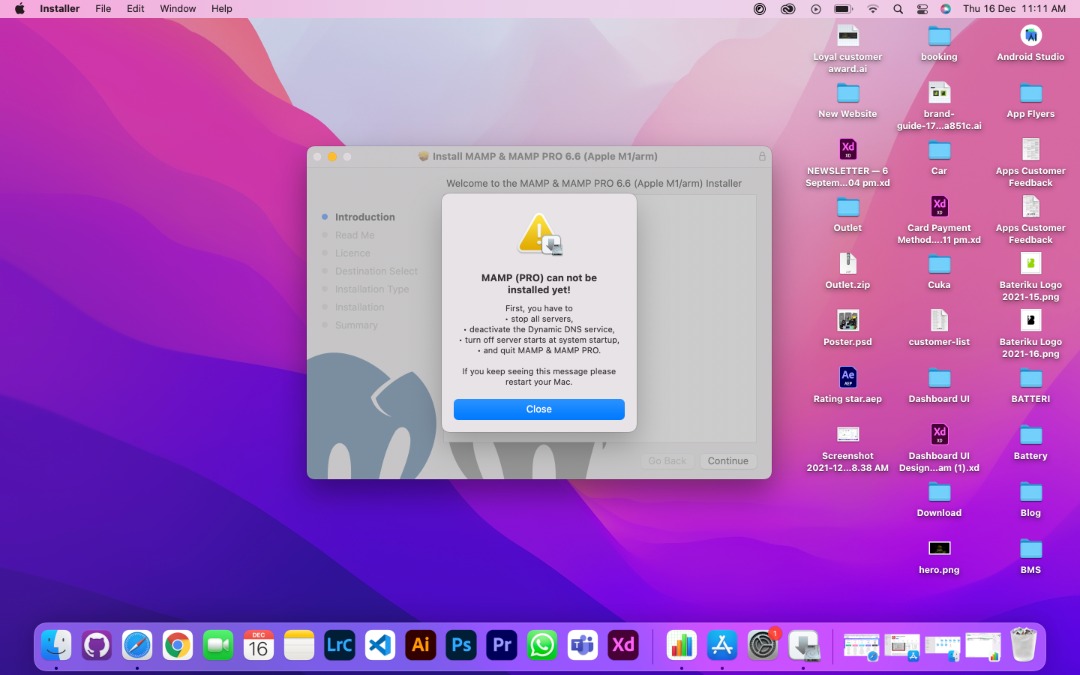
Task: Close the MAMP warning dialog
Action: (539, 409)
